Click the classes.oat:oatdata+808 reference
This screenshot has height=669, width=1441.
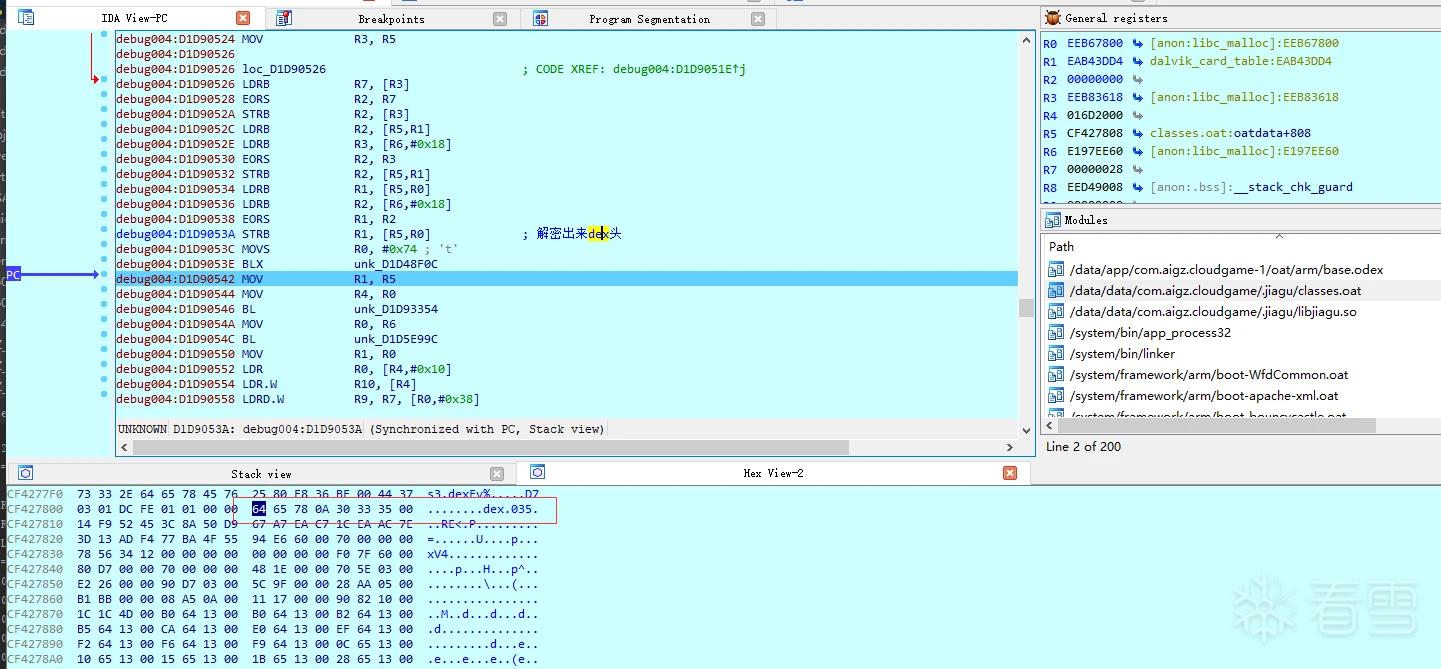[1230, 133]
